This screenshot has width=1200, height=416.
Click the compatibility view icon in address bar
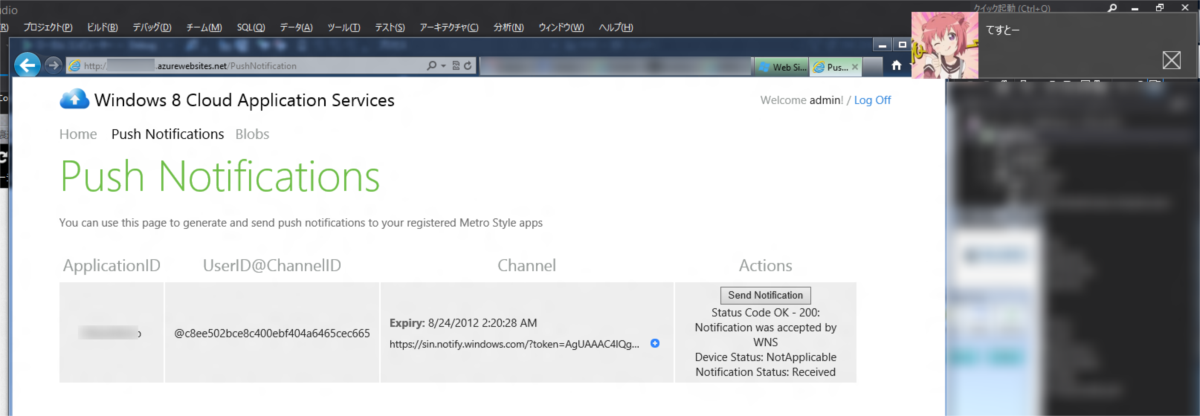point(455,66)
